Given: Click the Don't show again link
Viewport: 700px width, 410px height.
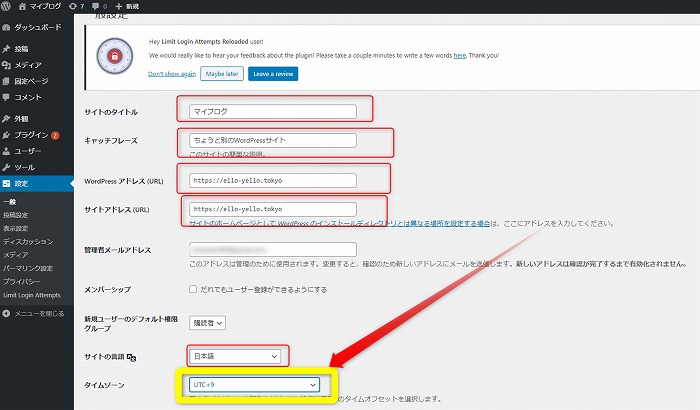Looking at the screenshot, I should [171, 74].
